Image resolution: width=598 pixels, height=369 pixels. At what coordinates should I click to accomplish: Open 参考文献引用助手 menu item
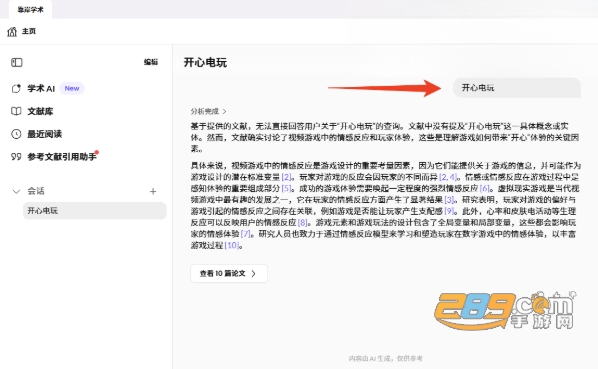point(61,157)
